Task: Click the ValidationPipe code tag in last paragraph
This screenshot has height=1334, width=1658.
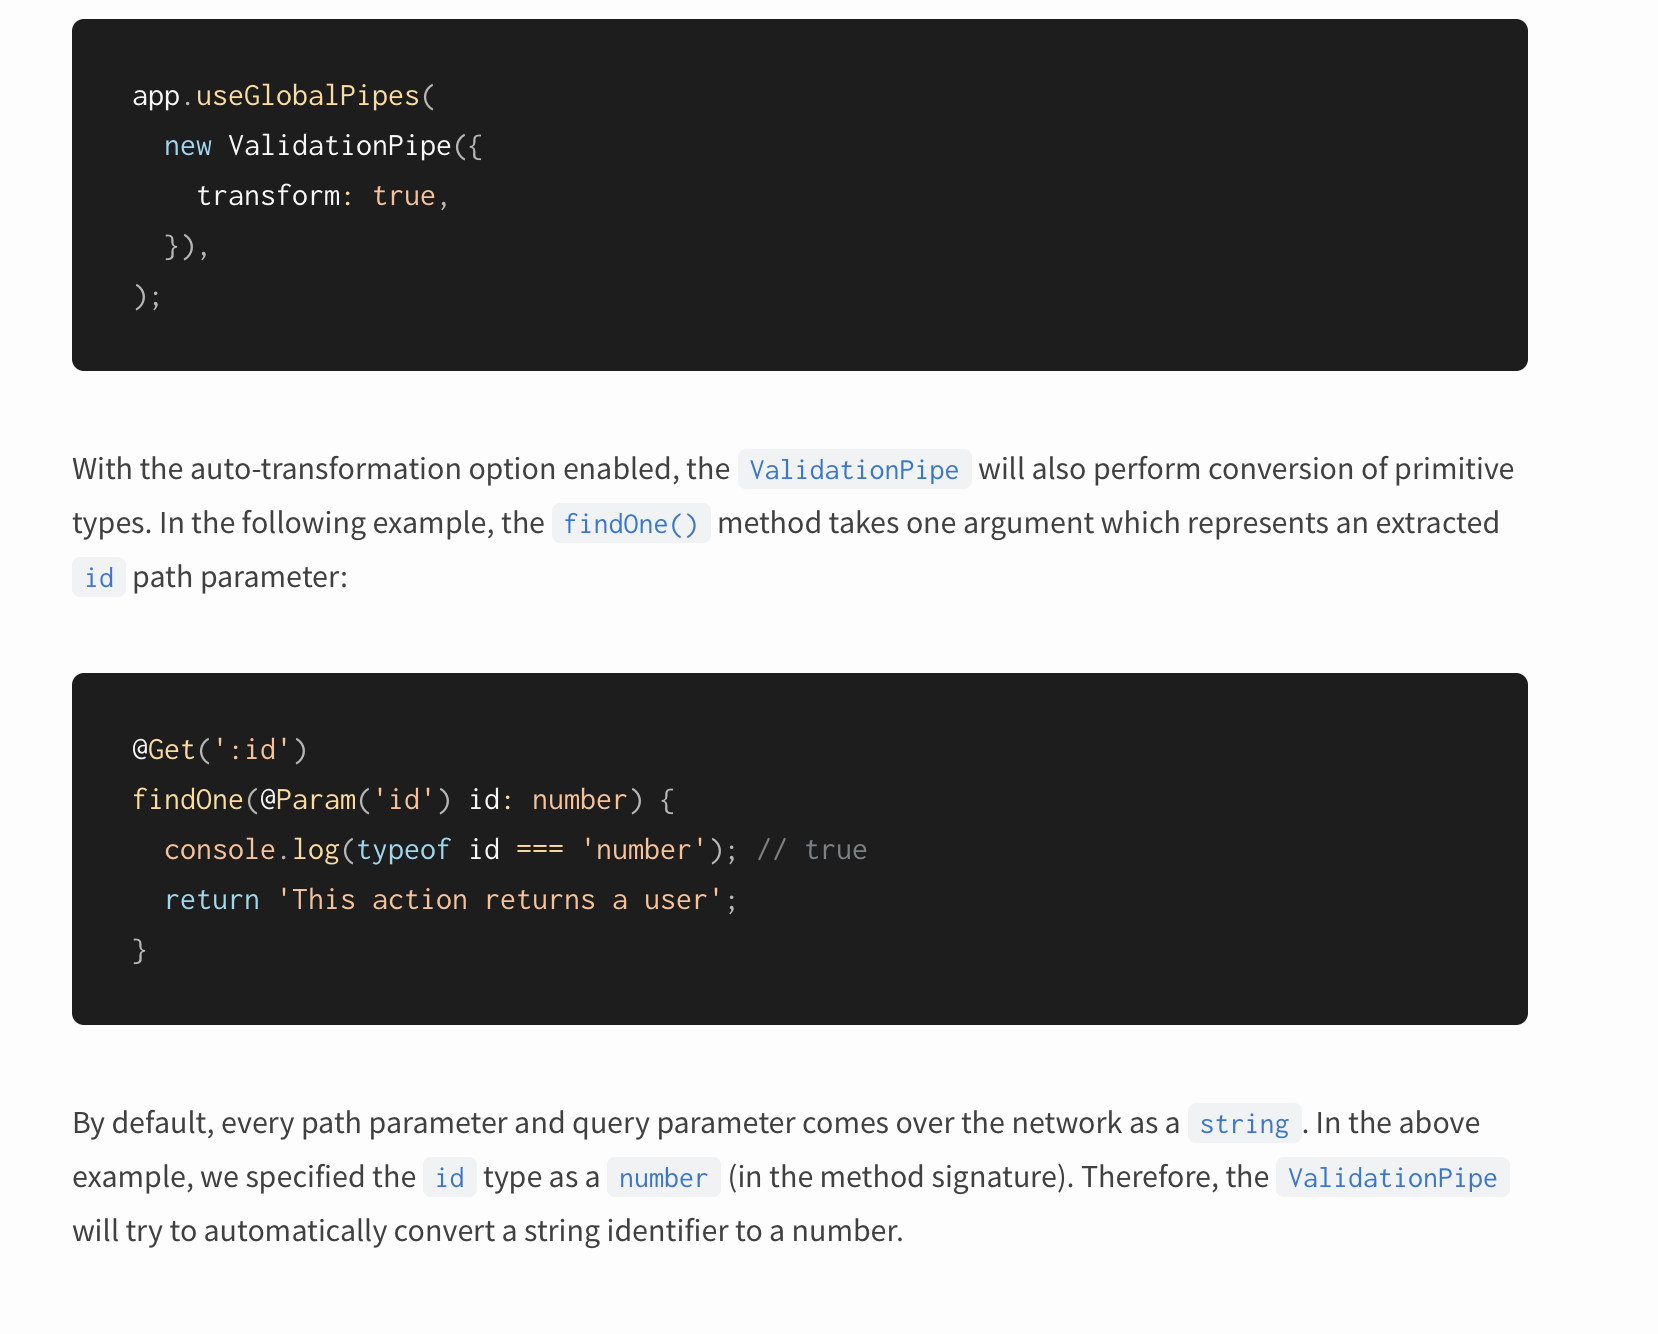Action: pos(1392,1177)
